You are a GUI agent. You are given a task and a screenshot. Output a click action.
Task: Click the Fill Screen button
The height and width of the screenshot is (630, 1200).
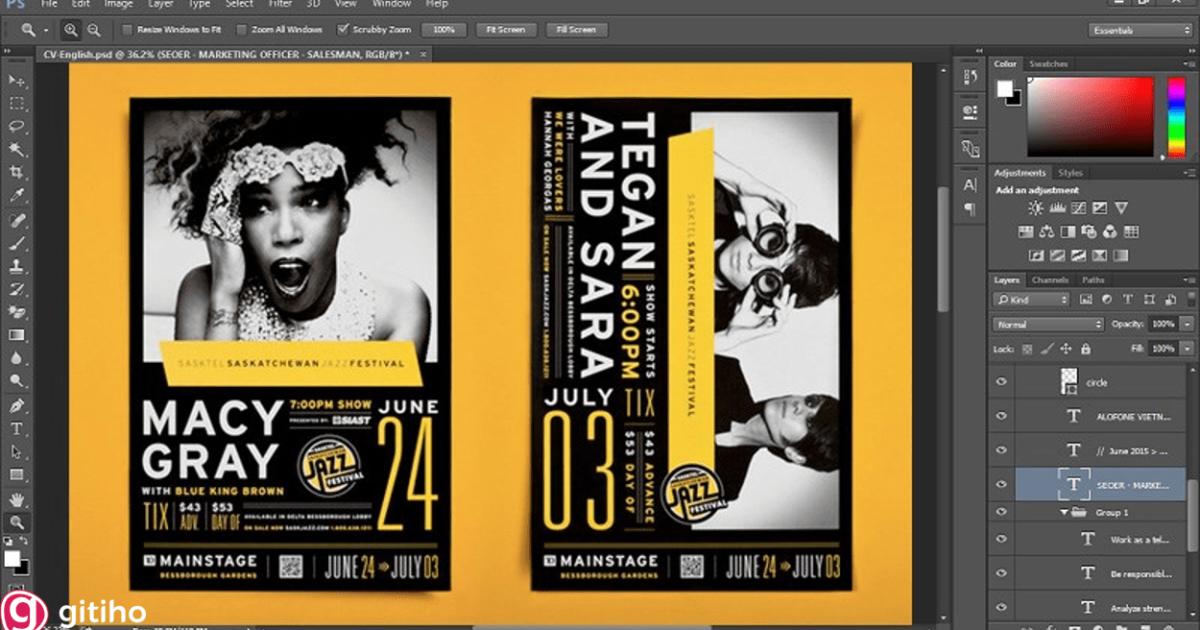tap(576, 29)
